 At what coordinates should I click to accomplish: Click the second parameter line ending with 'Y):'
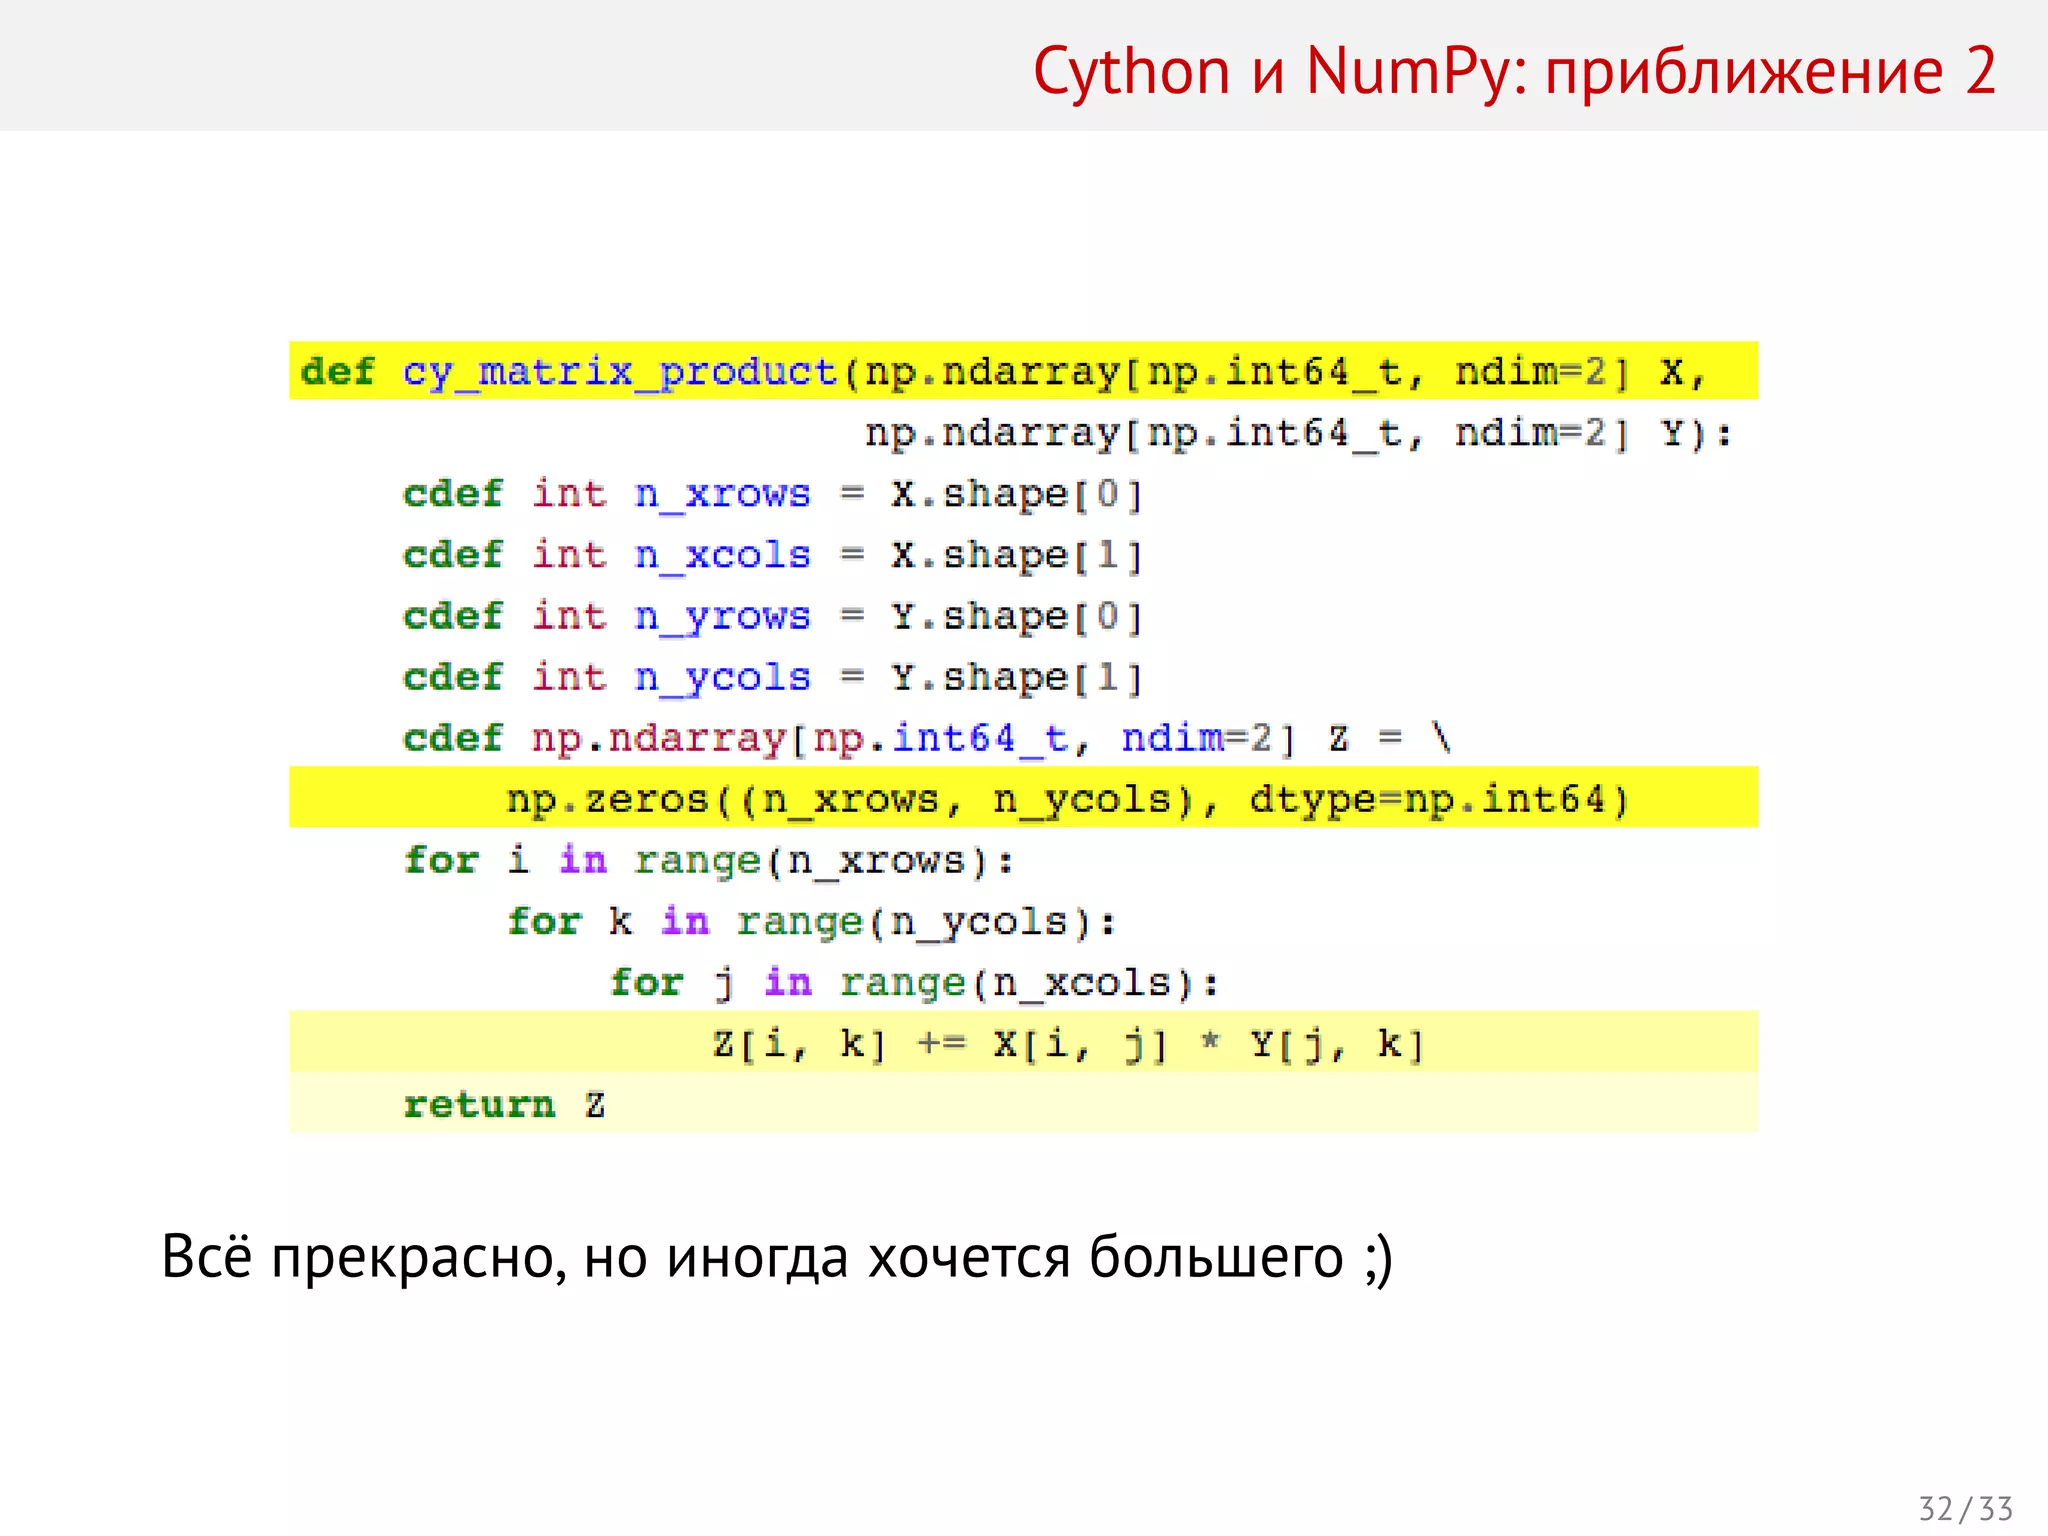point(1297,434)
